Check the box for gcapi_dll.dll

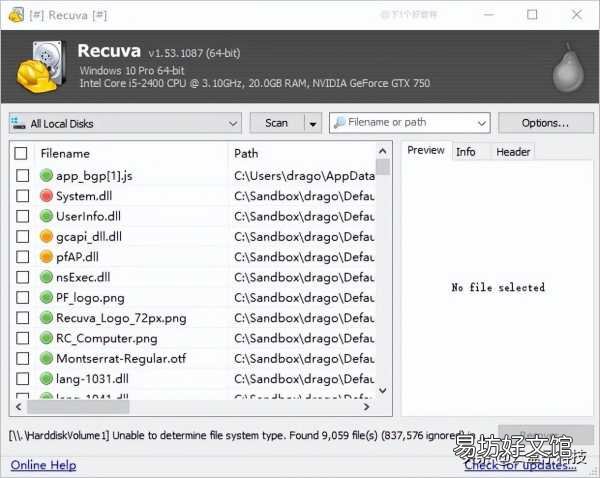(x=23, y=237)
